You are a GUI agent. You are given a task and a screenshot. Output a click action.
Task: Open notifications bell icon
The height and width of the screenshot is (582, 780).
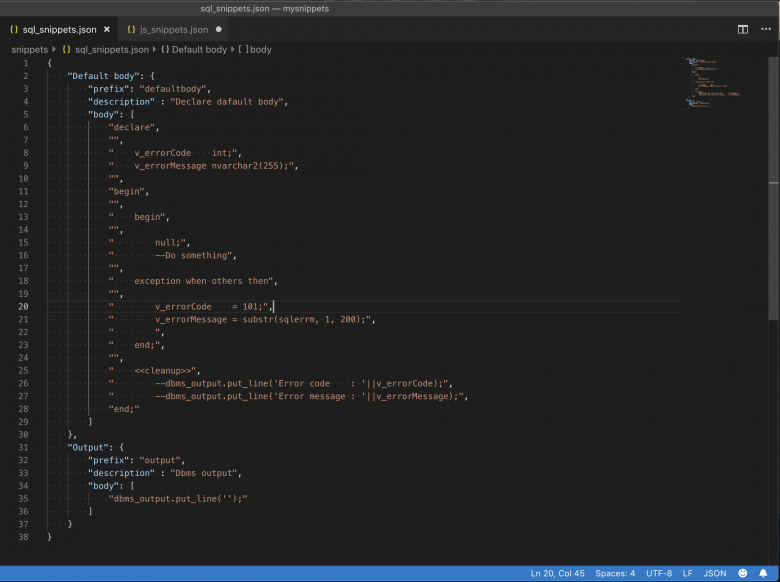click(763, 573)
